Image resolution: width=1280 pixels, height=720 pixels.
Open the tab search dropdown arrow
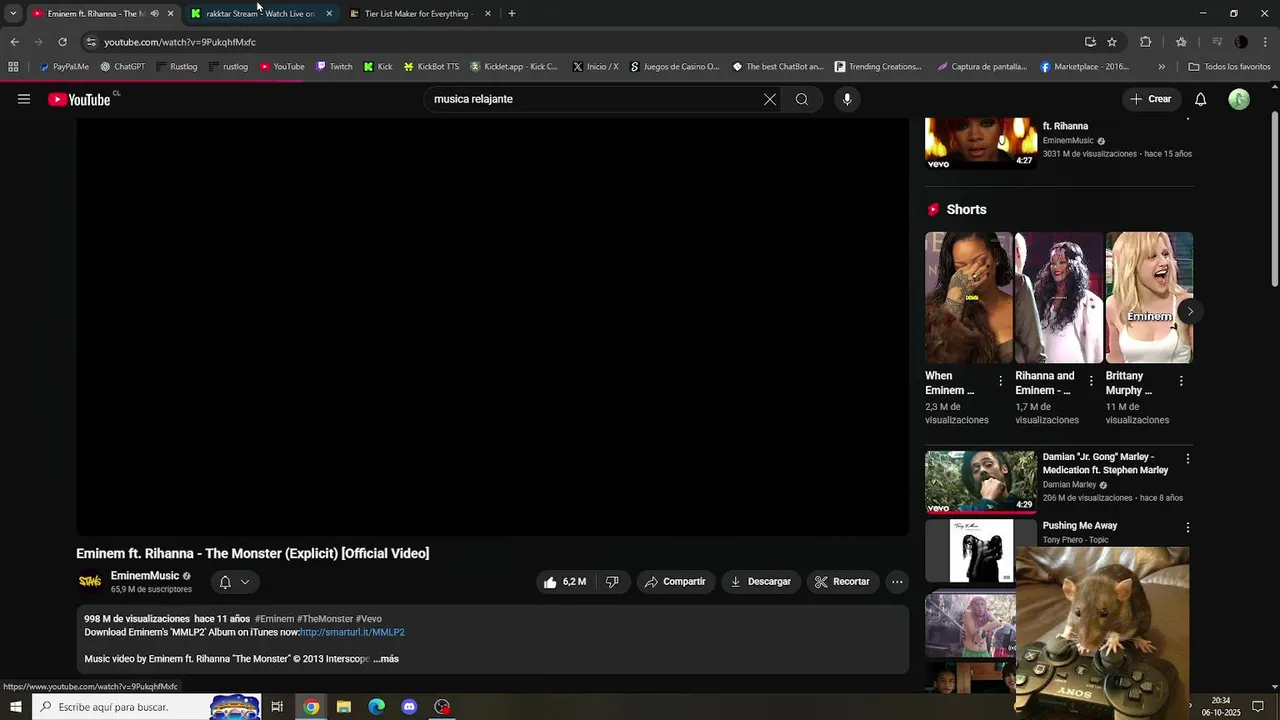[x=13, y=14]
